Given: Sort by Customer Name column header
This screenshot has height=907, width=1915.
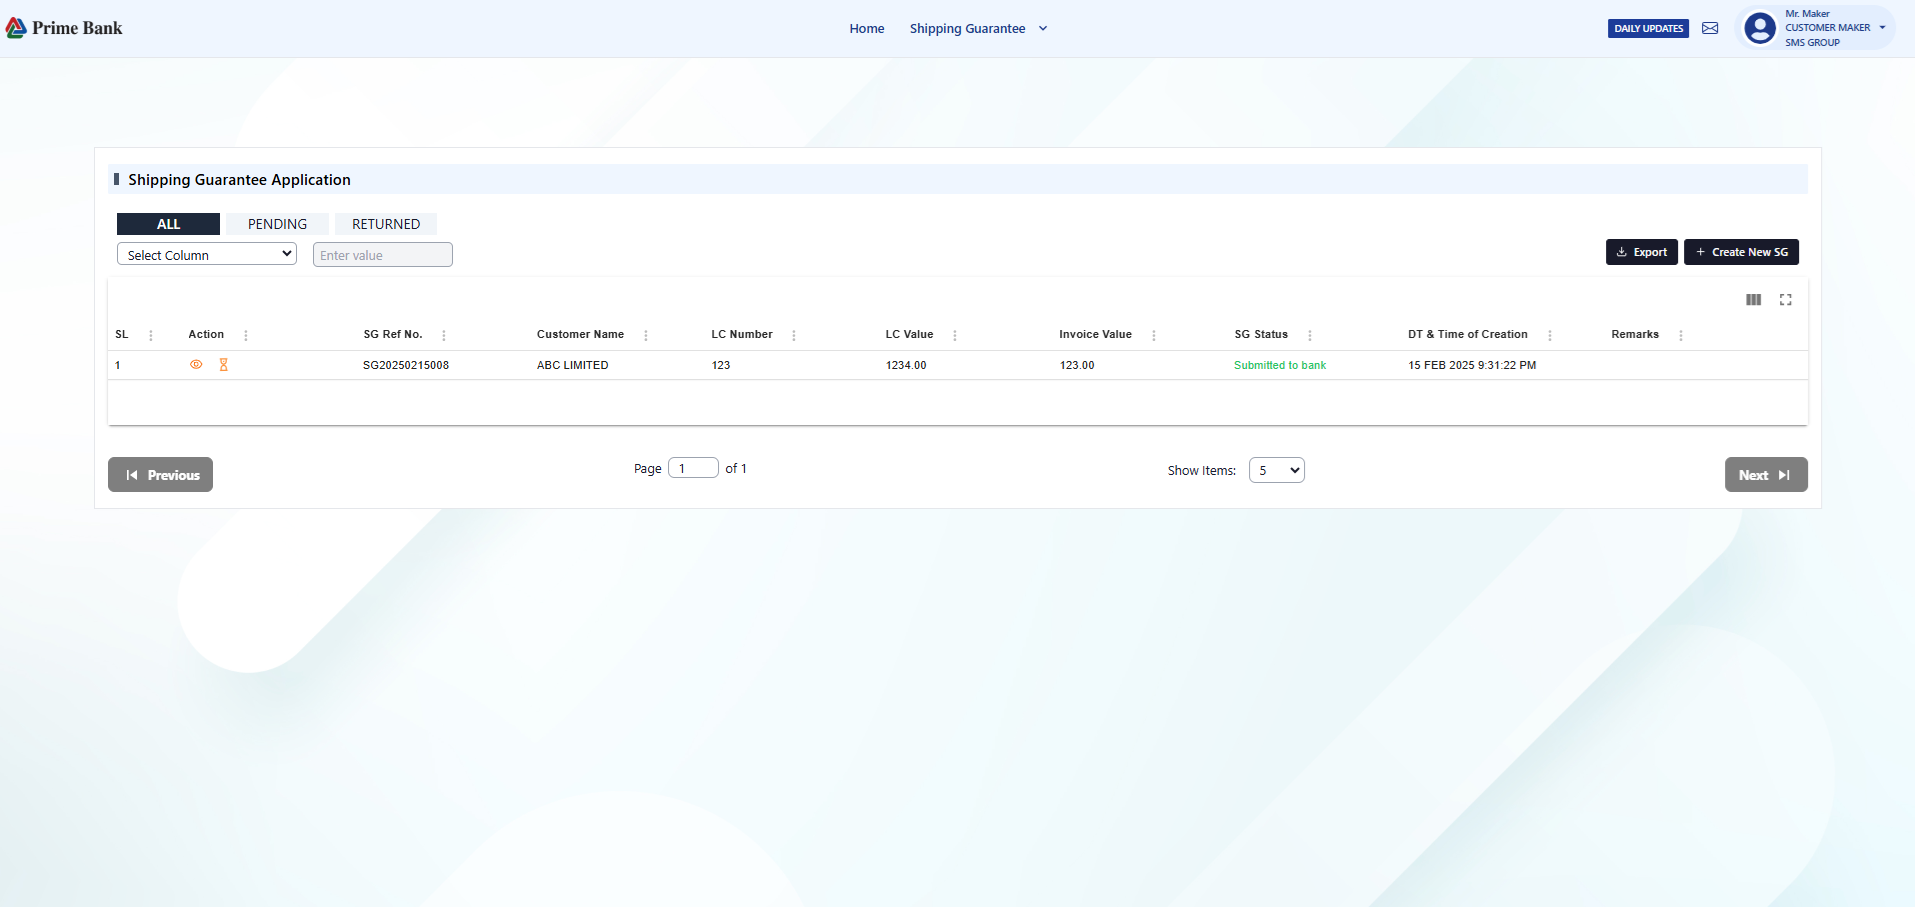Looking at the screenshot, I should tap(580, 334).
